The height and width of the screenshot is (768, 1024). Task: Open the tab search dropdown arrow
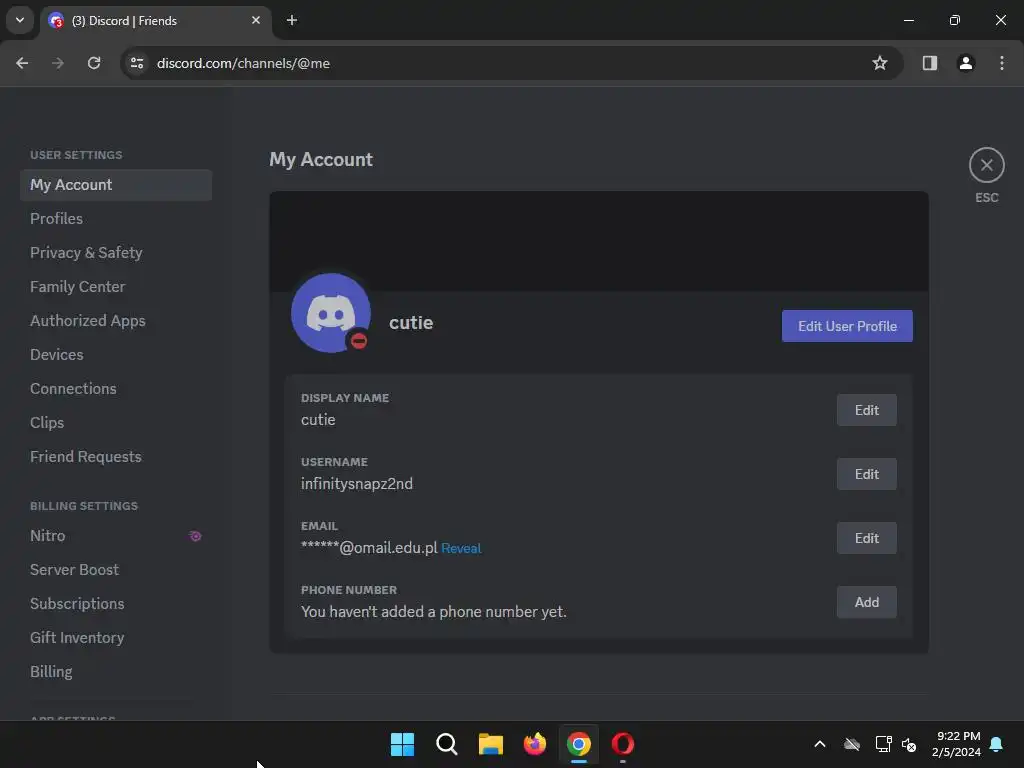20,20
